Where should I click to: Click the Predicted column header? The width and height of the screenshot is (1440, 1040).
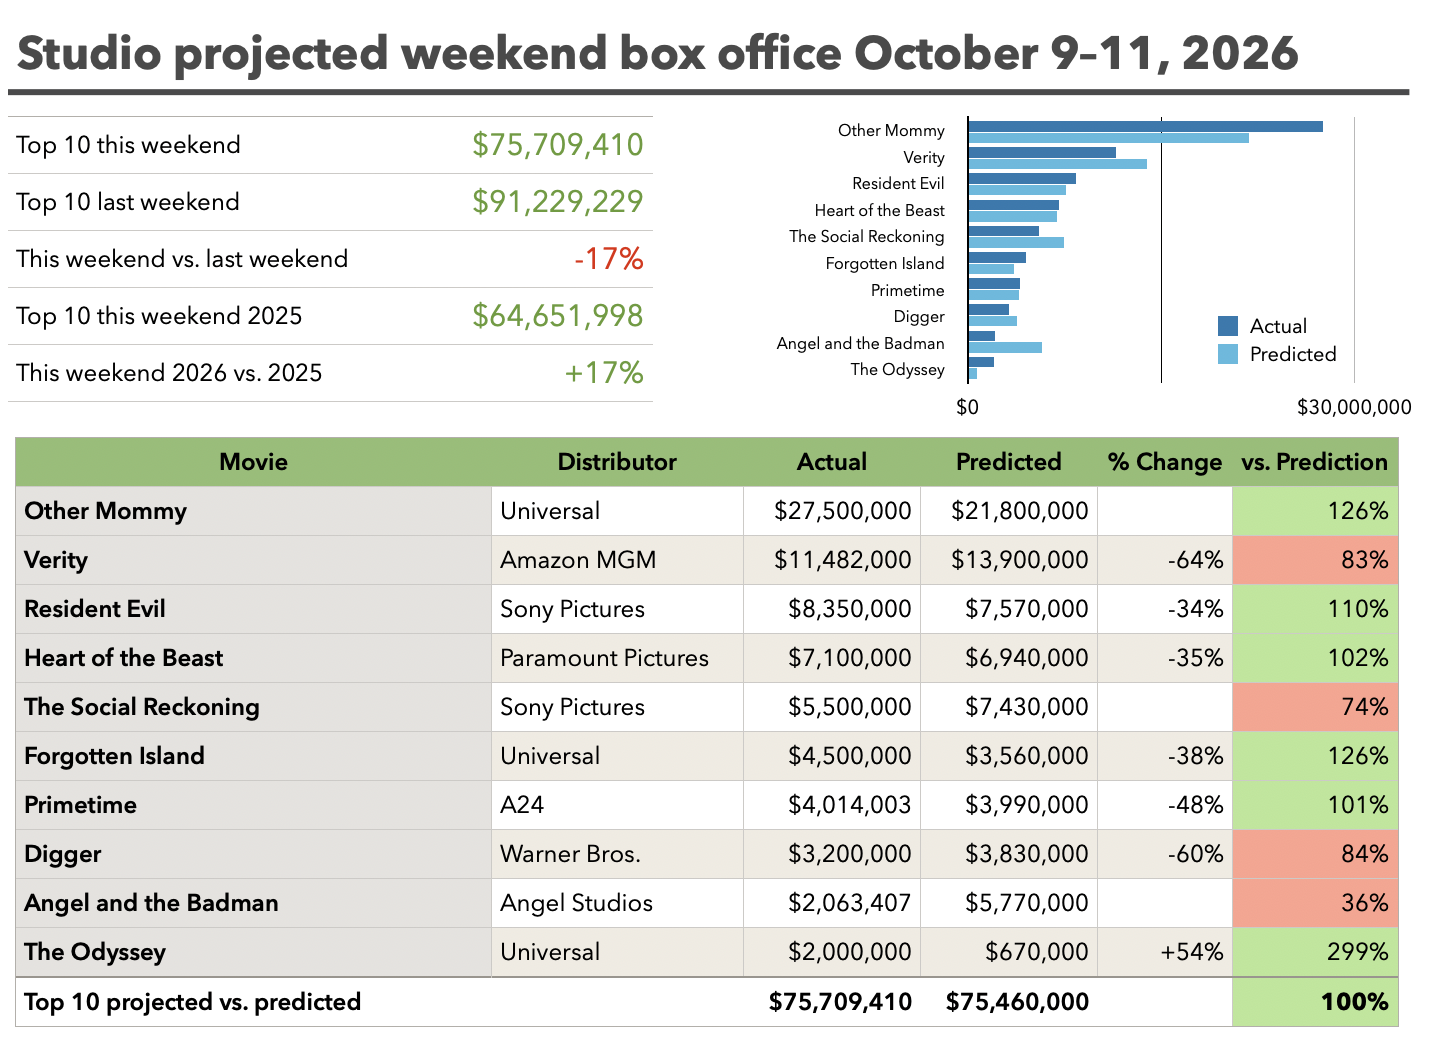click(1008, 462)
